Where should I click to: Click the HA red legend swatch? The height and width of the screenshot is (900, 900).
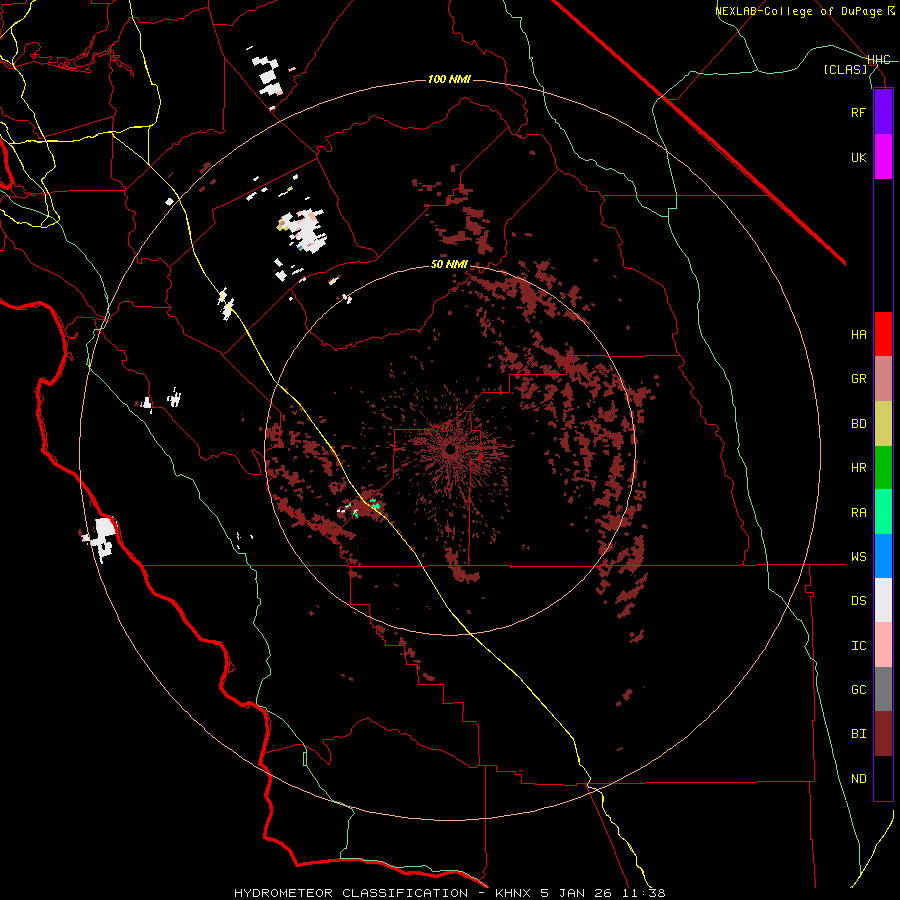point(883,334)
